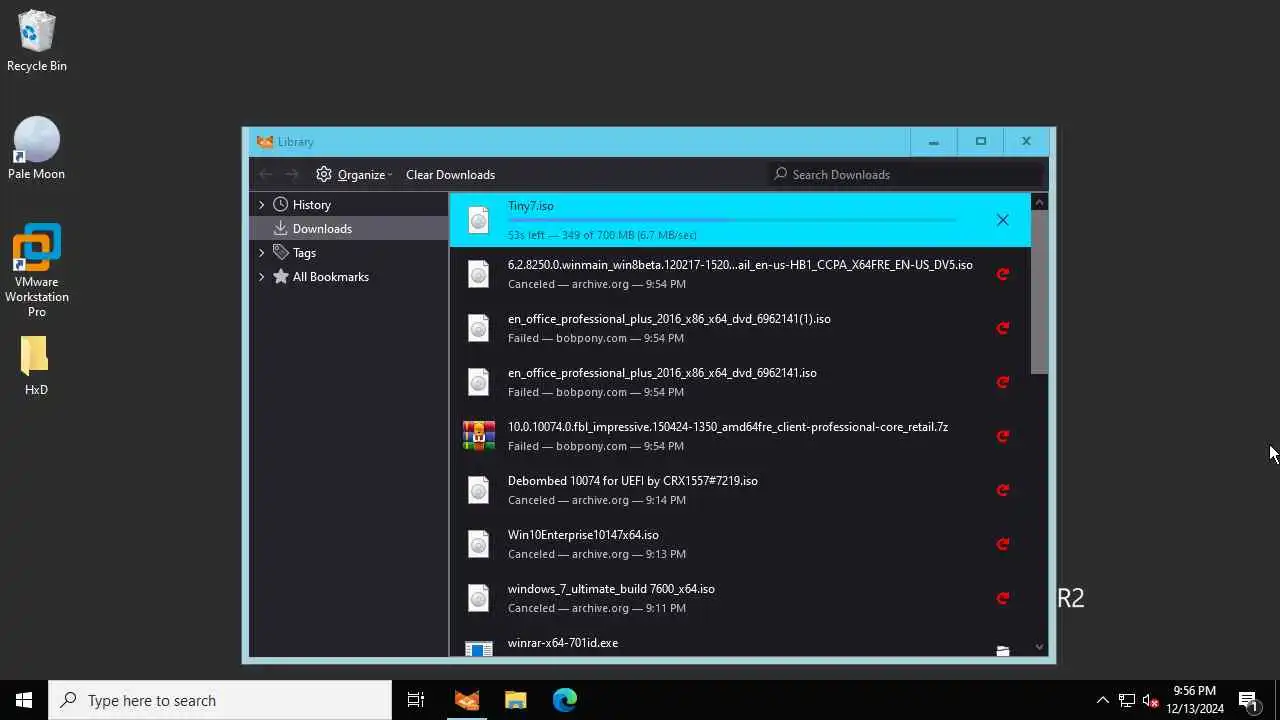Click the taskbar search box
This screenshot has width=1280, height=720.
point(220,700)
